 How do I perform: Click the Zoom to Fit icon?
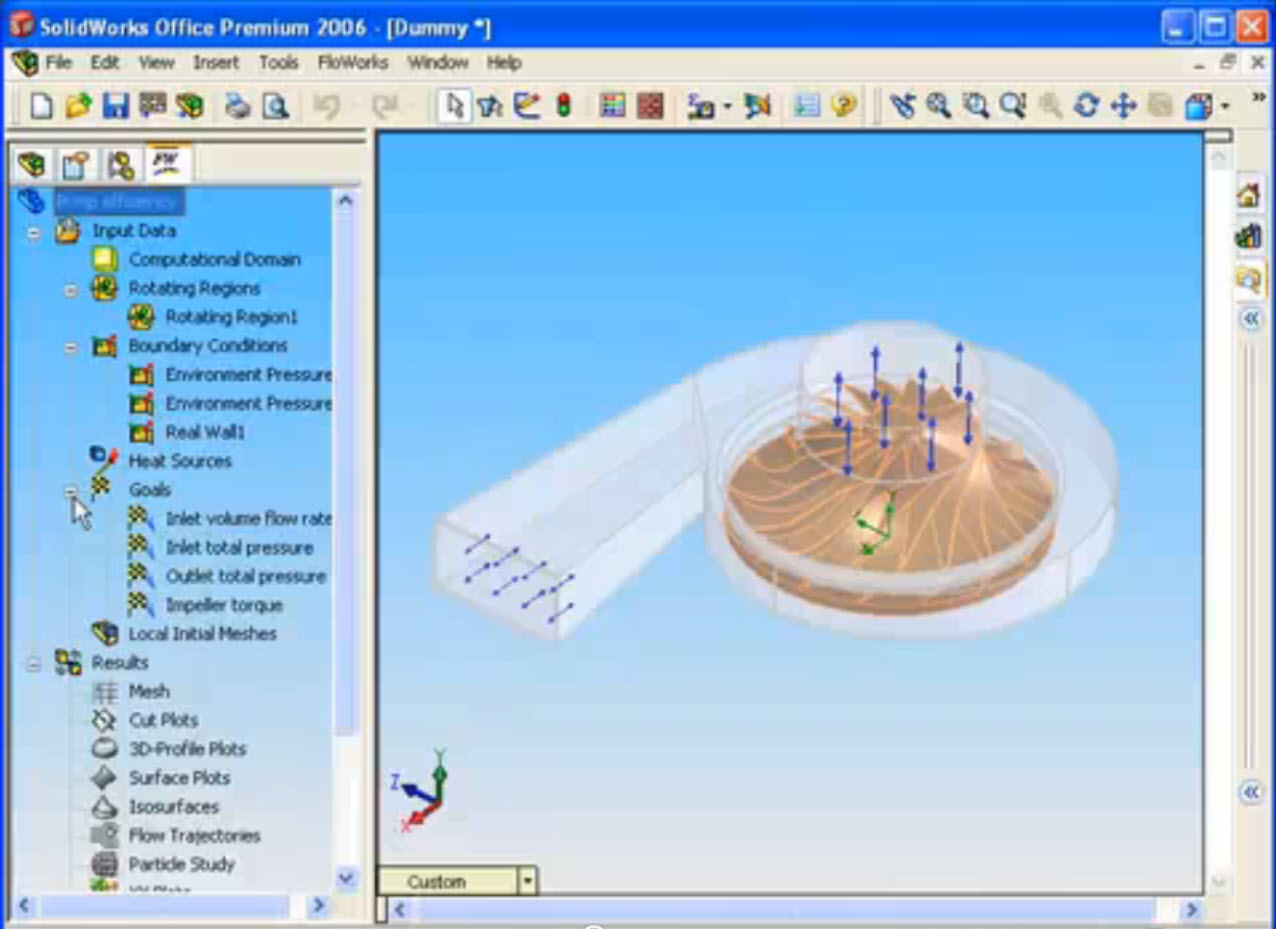point(938,105)
